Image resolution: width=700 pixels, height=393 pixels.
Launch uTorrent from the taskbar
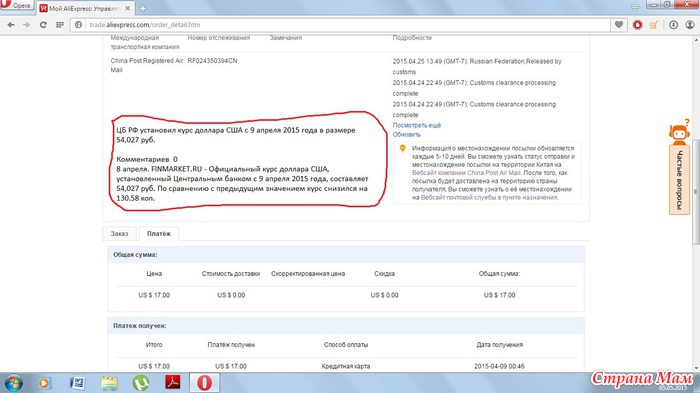point(141,383)
